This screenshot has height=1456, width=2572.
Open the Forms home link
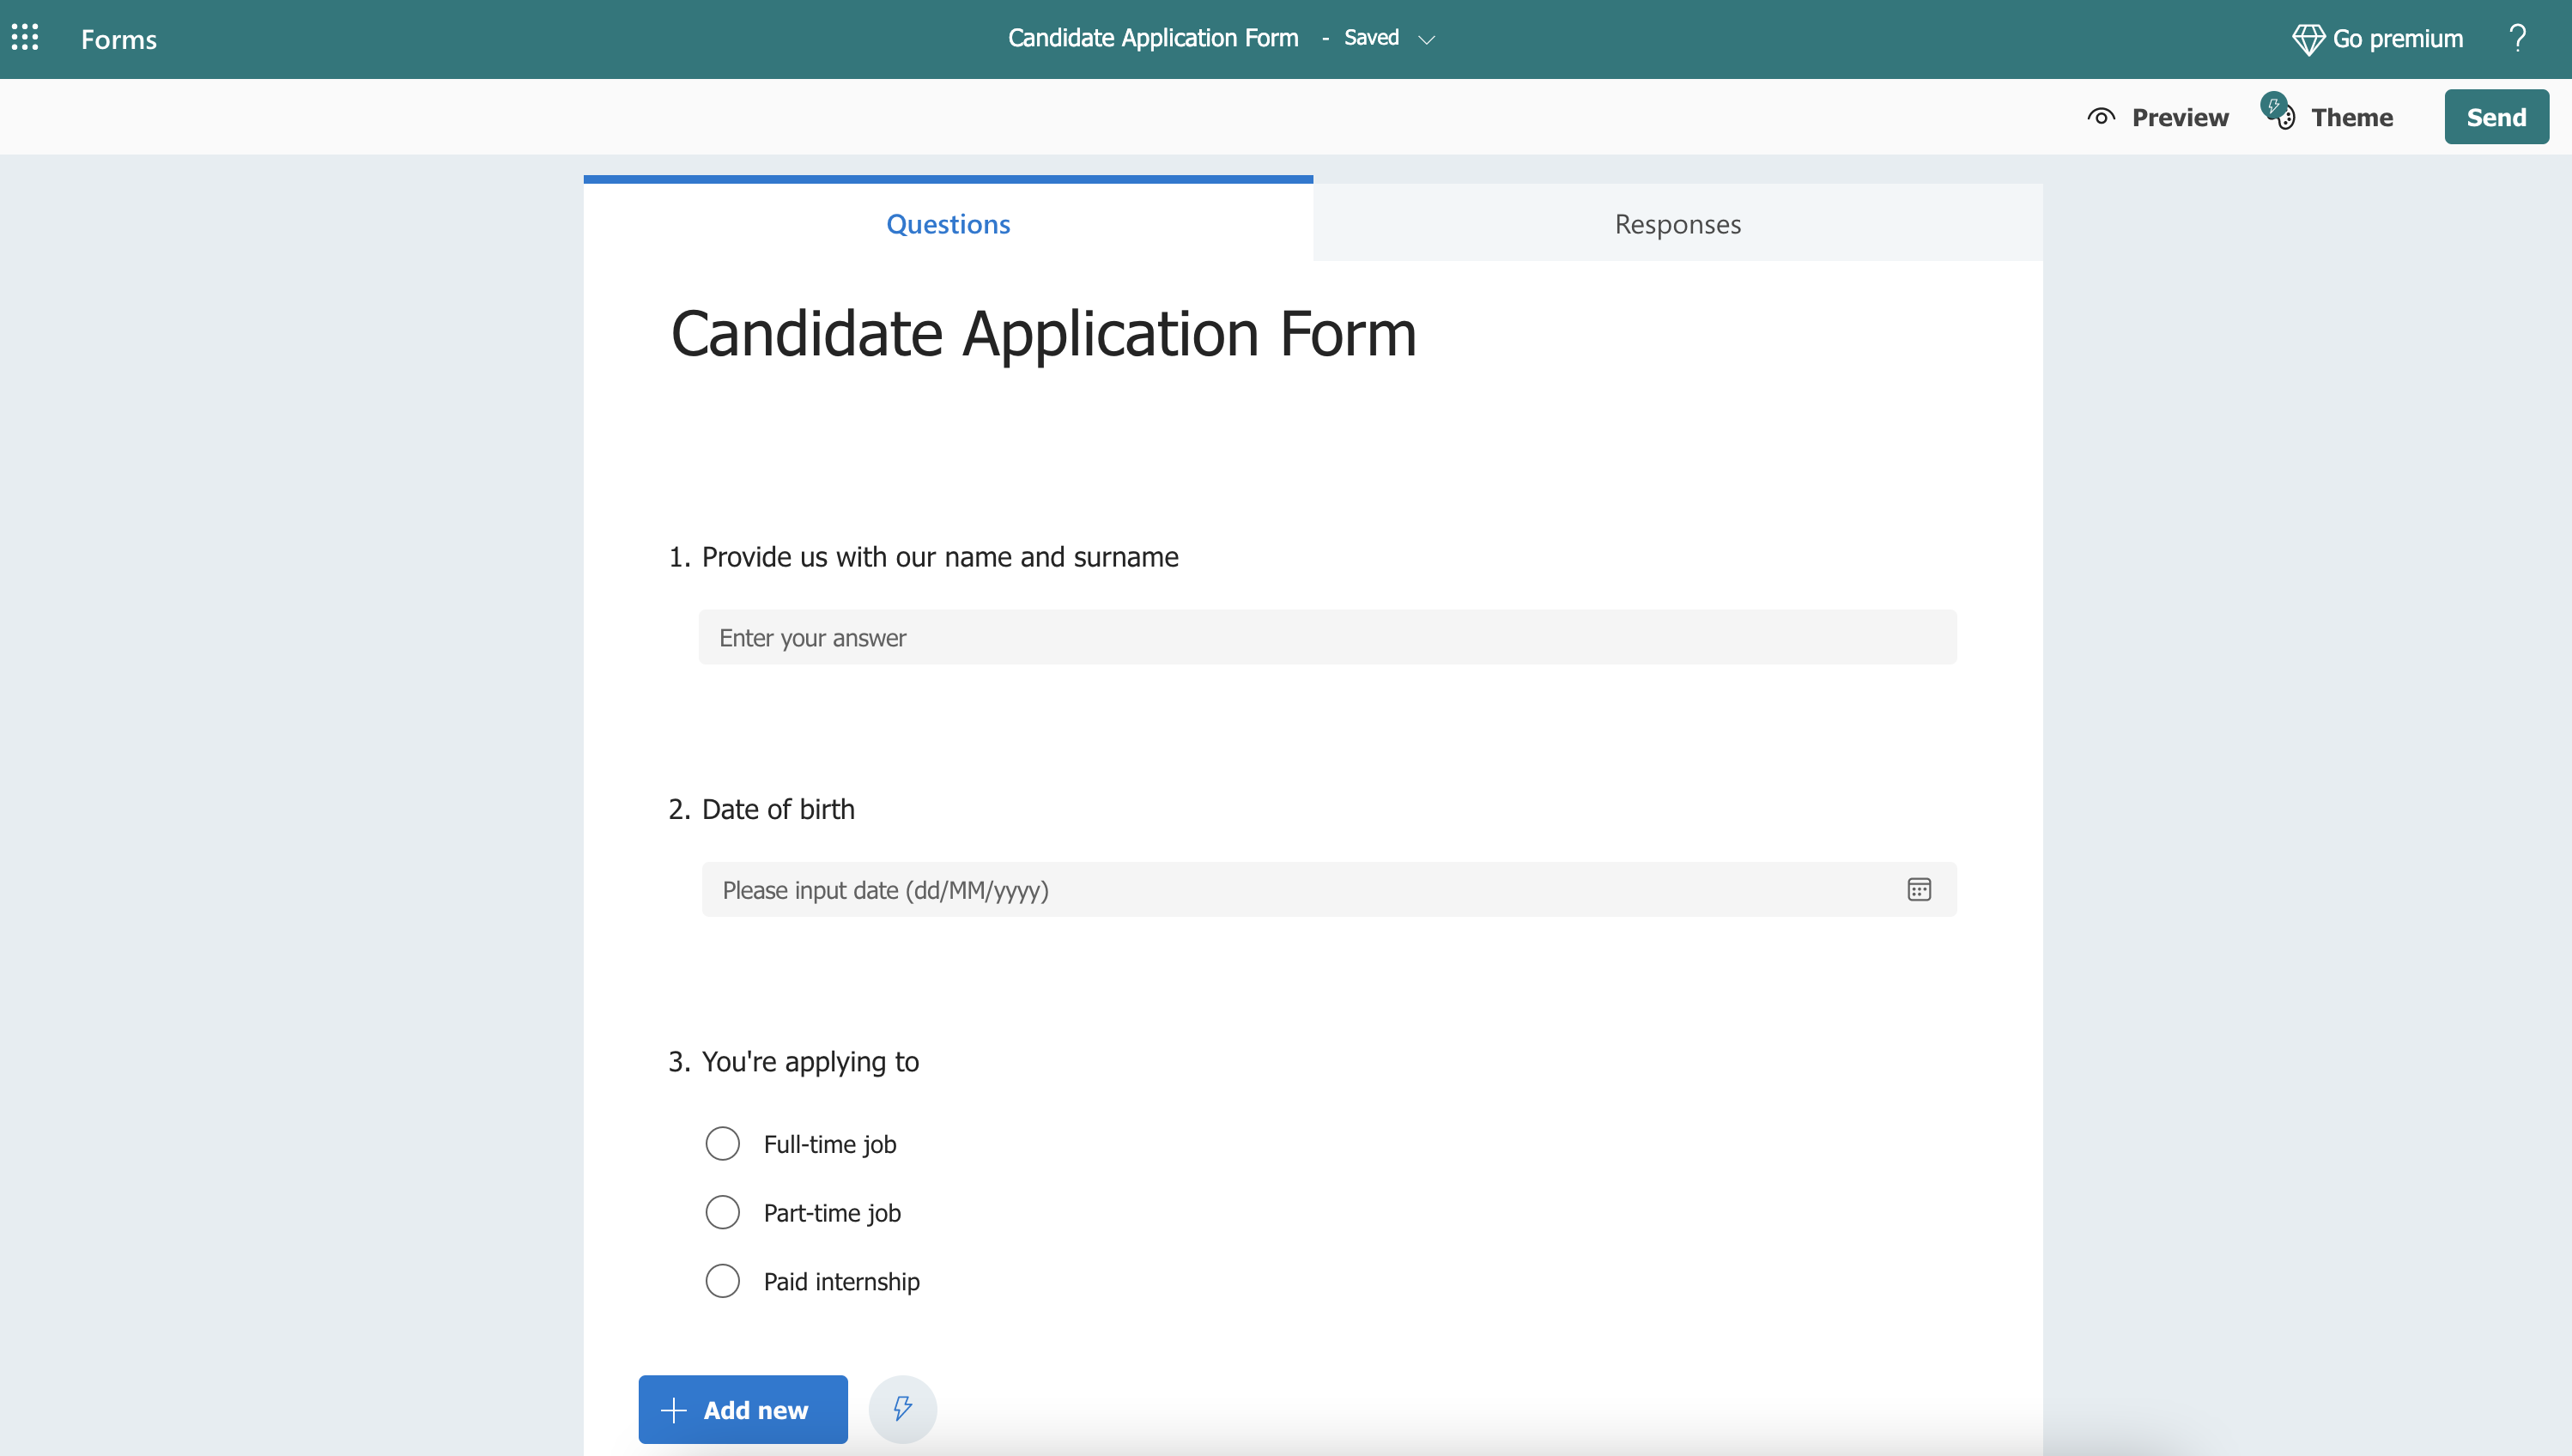[119, 39]
